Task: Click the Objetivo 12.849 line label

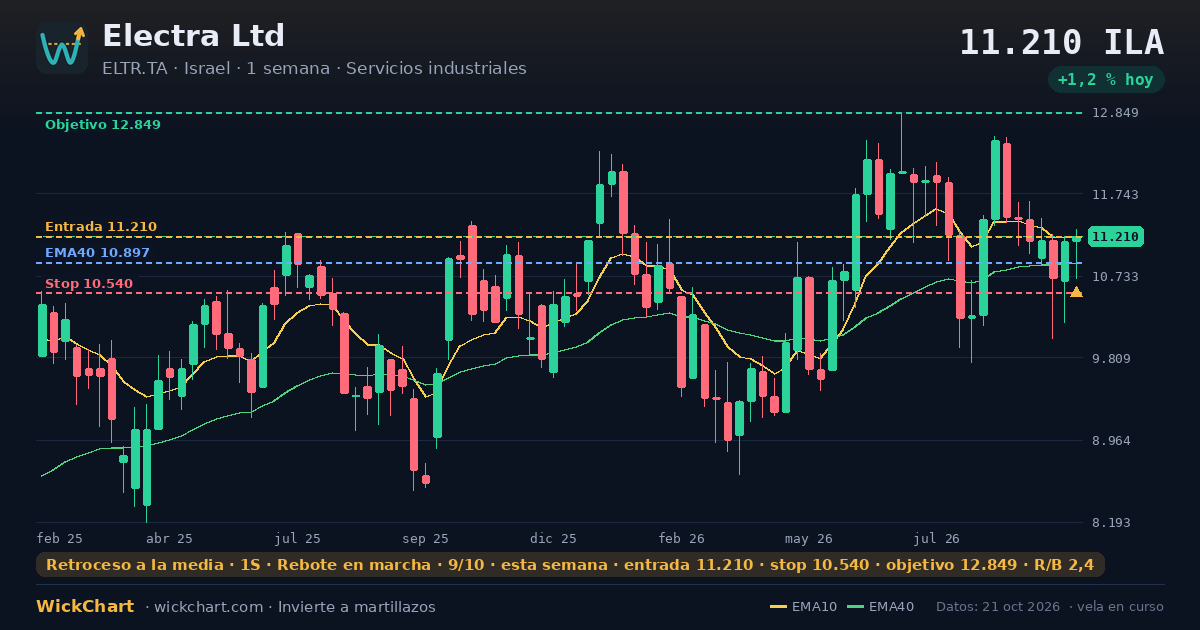Action: pyautogui.click(x=102, y=125)
